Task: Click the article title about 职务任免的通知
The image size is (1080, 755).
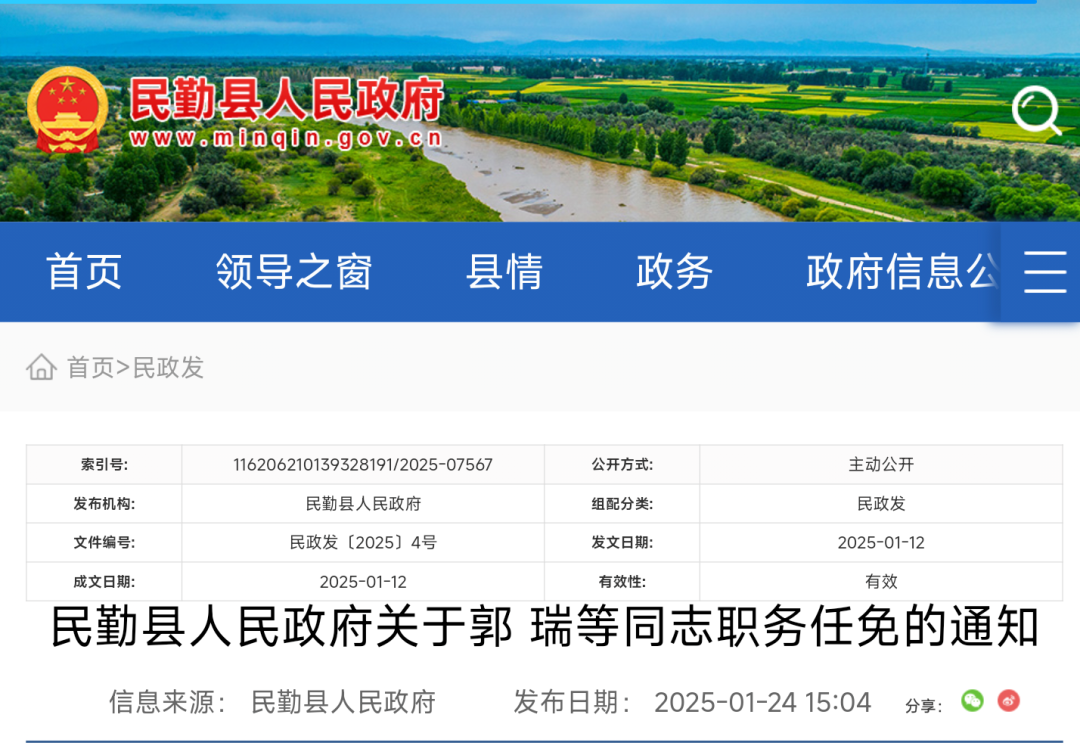Action: [545, 628]
